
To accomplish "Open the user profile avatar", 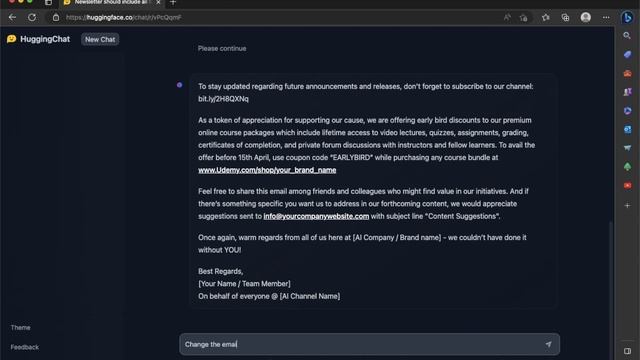I will (x=586, y=17).
